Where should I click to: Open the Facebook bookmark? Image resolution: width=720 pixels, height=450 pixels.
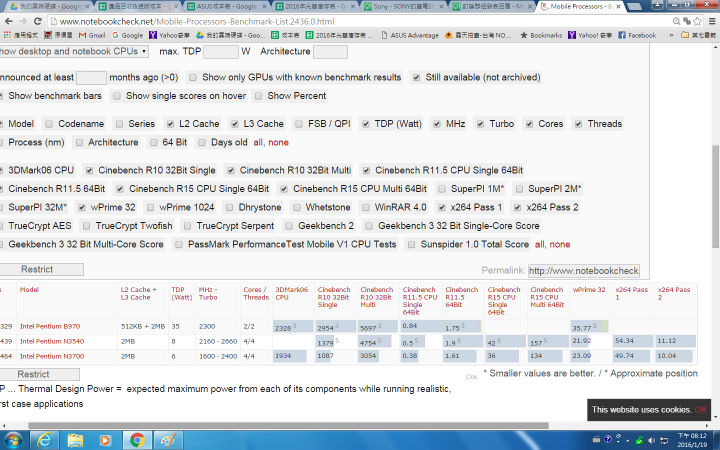(x=637, y=35)
